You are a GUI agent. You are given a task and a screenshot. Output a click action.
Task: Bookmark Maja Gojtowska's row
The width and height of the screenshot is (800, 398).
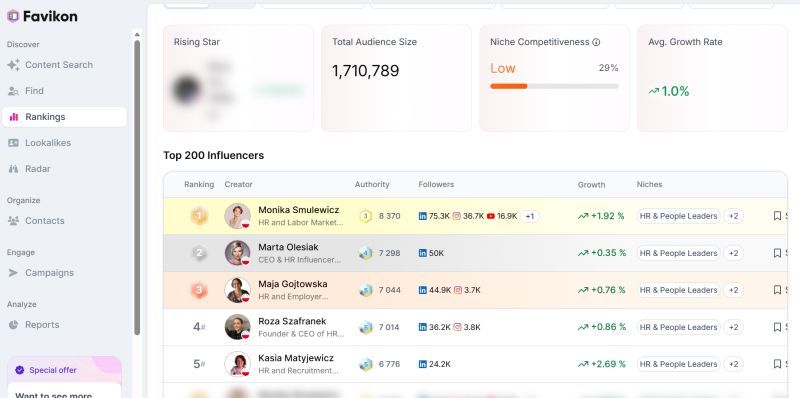point(777,290)
